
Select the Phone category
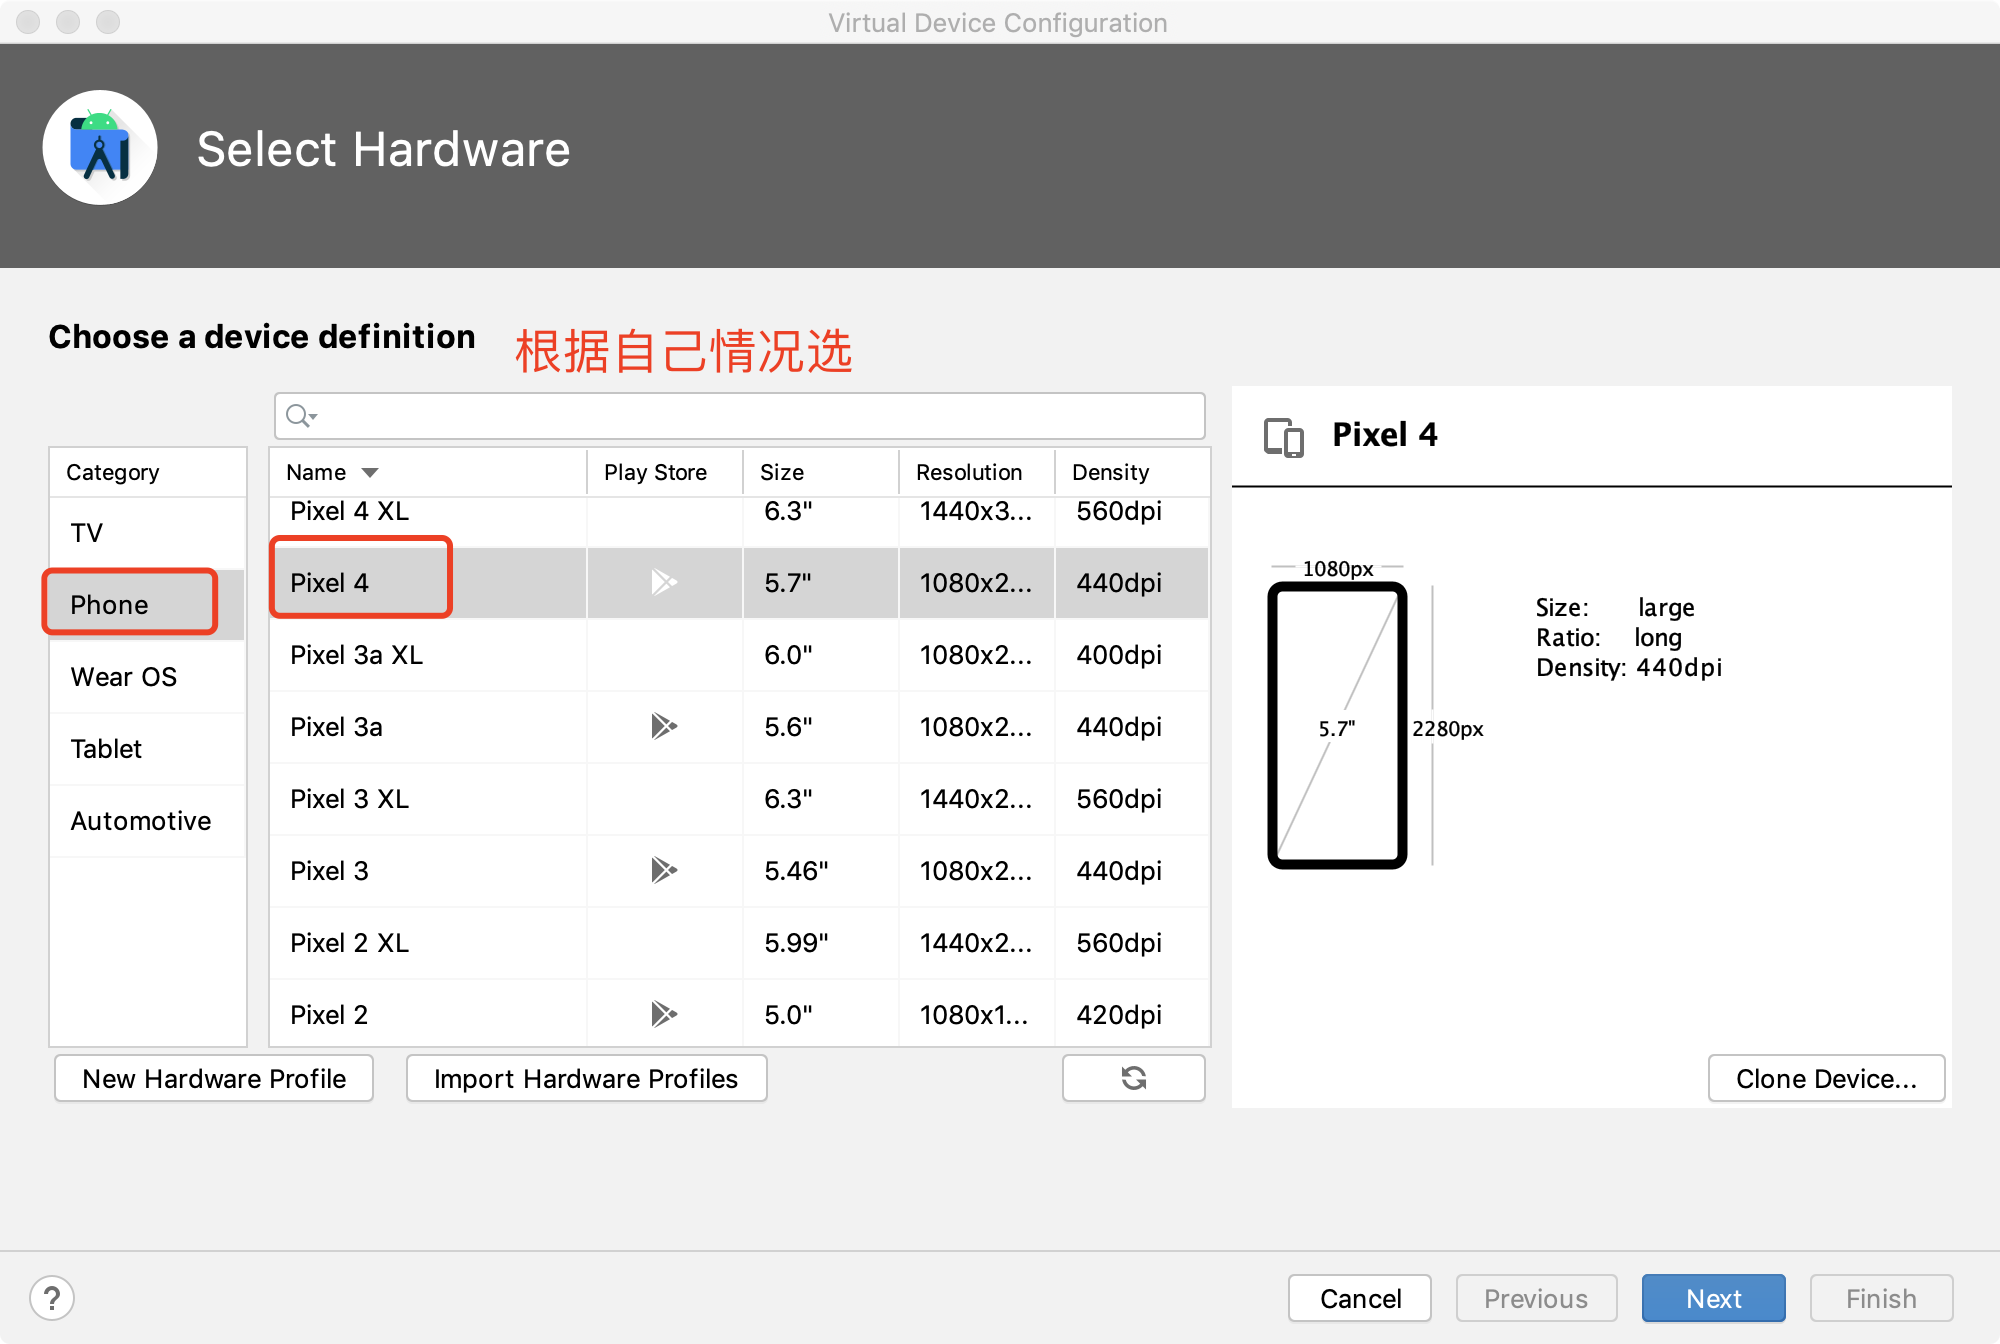coord(148,605)
